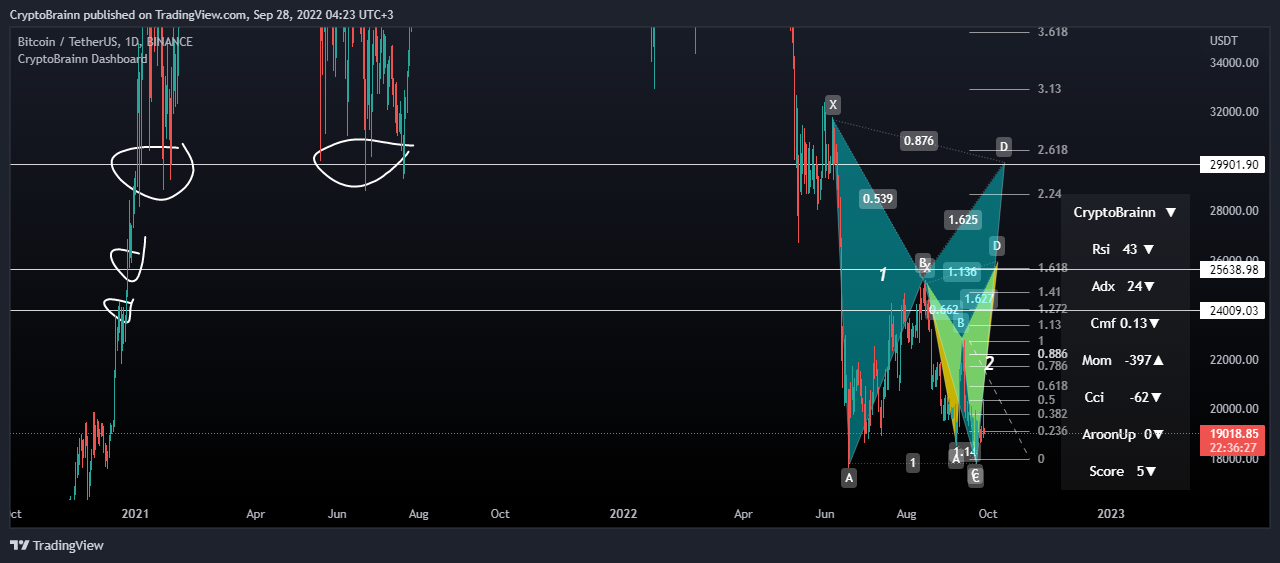Click the 22:36:27 candle countdown timer
Screen dimensions: 1280x563
1233,448
